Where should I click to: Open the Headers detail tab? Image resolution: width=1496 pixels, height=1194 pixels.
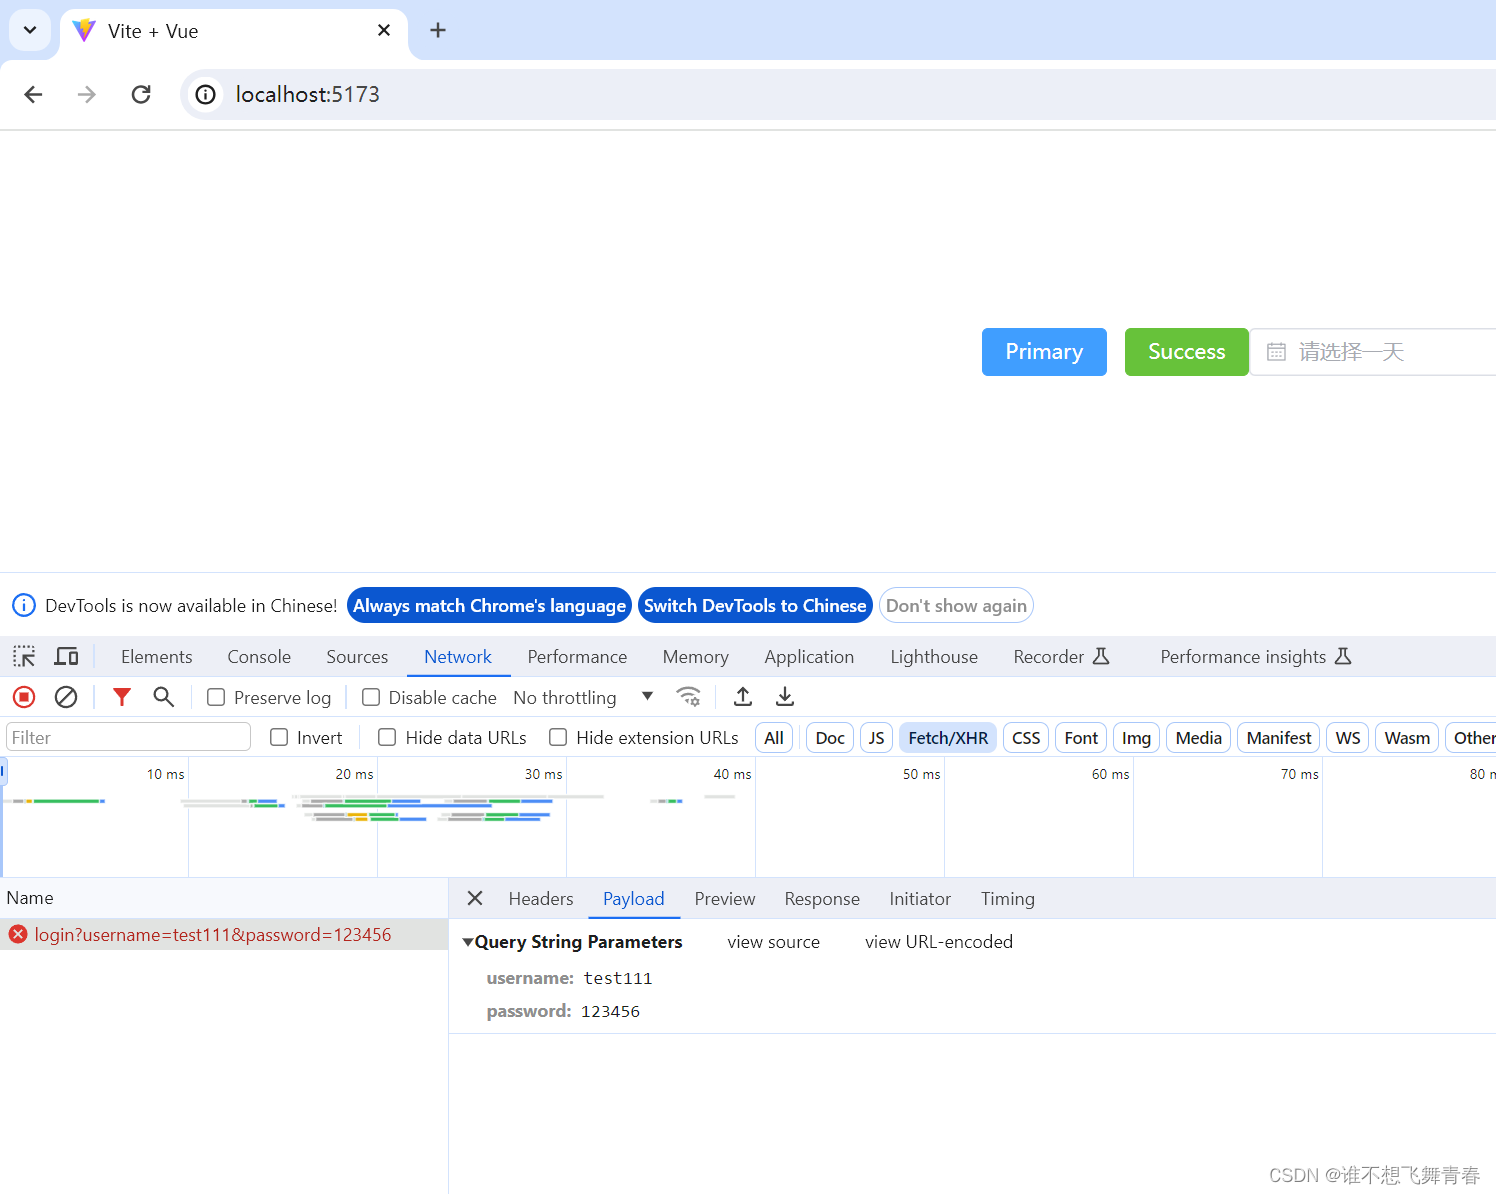541,898
